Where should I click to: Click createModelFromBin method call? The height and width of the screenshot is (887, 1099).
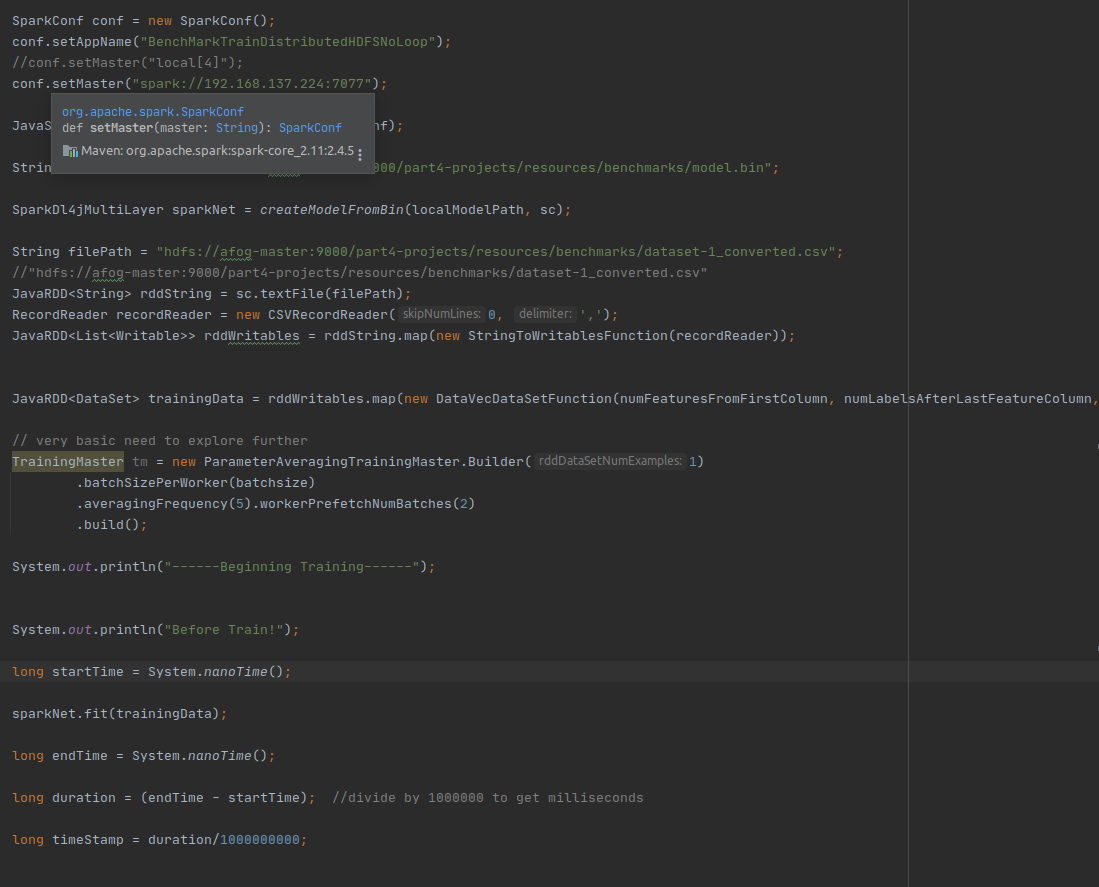pyautogui.click(x=332, y=209)
